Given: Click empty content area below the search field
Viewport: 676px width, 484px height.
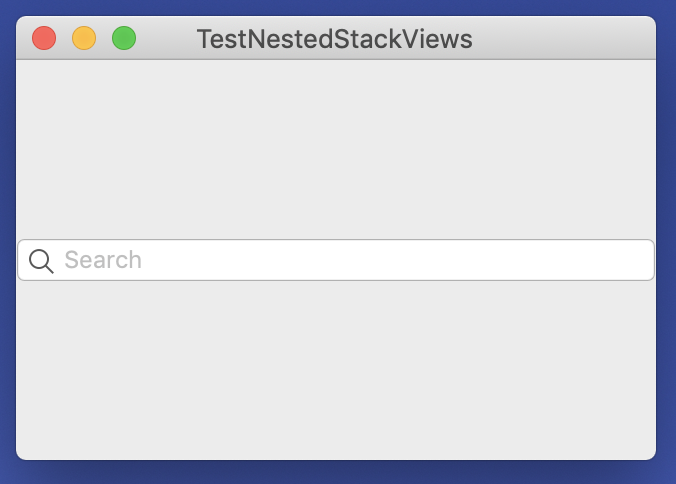Looking at the screenshot, I should 336,368.
